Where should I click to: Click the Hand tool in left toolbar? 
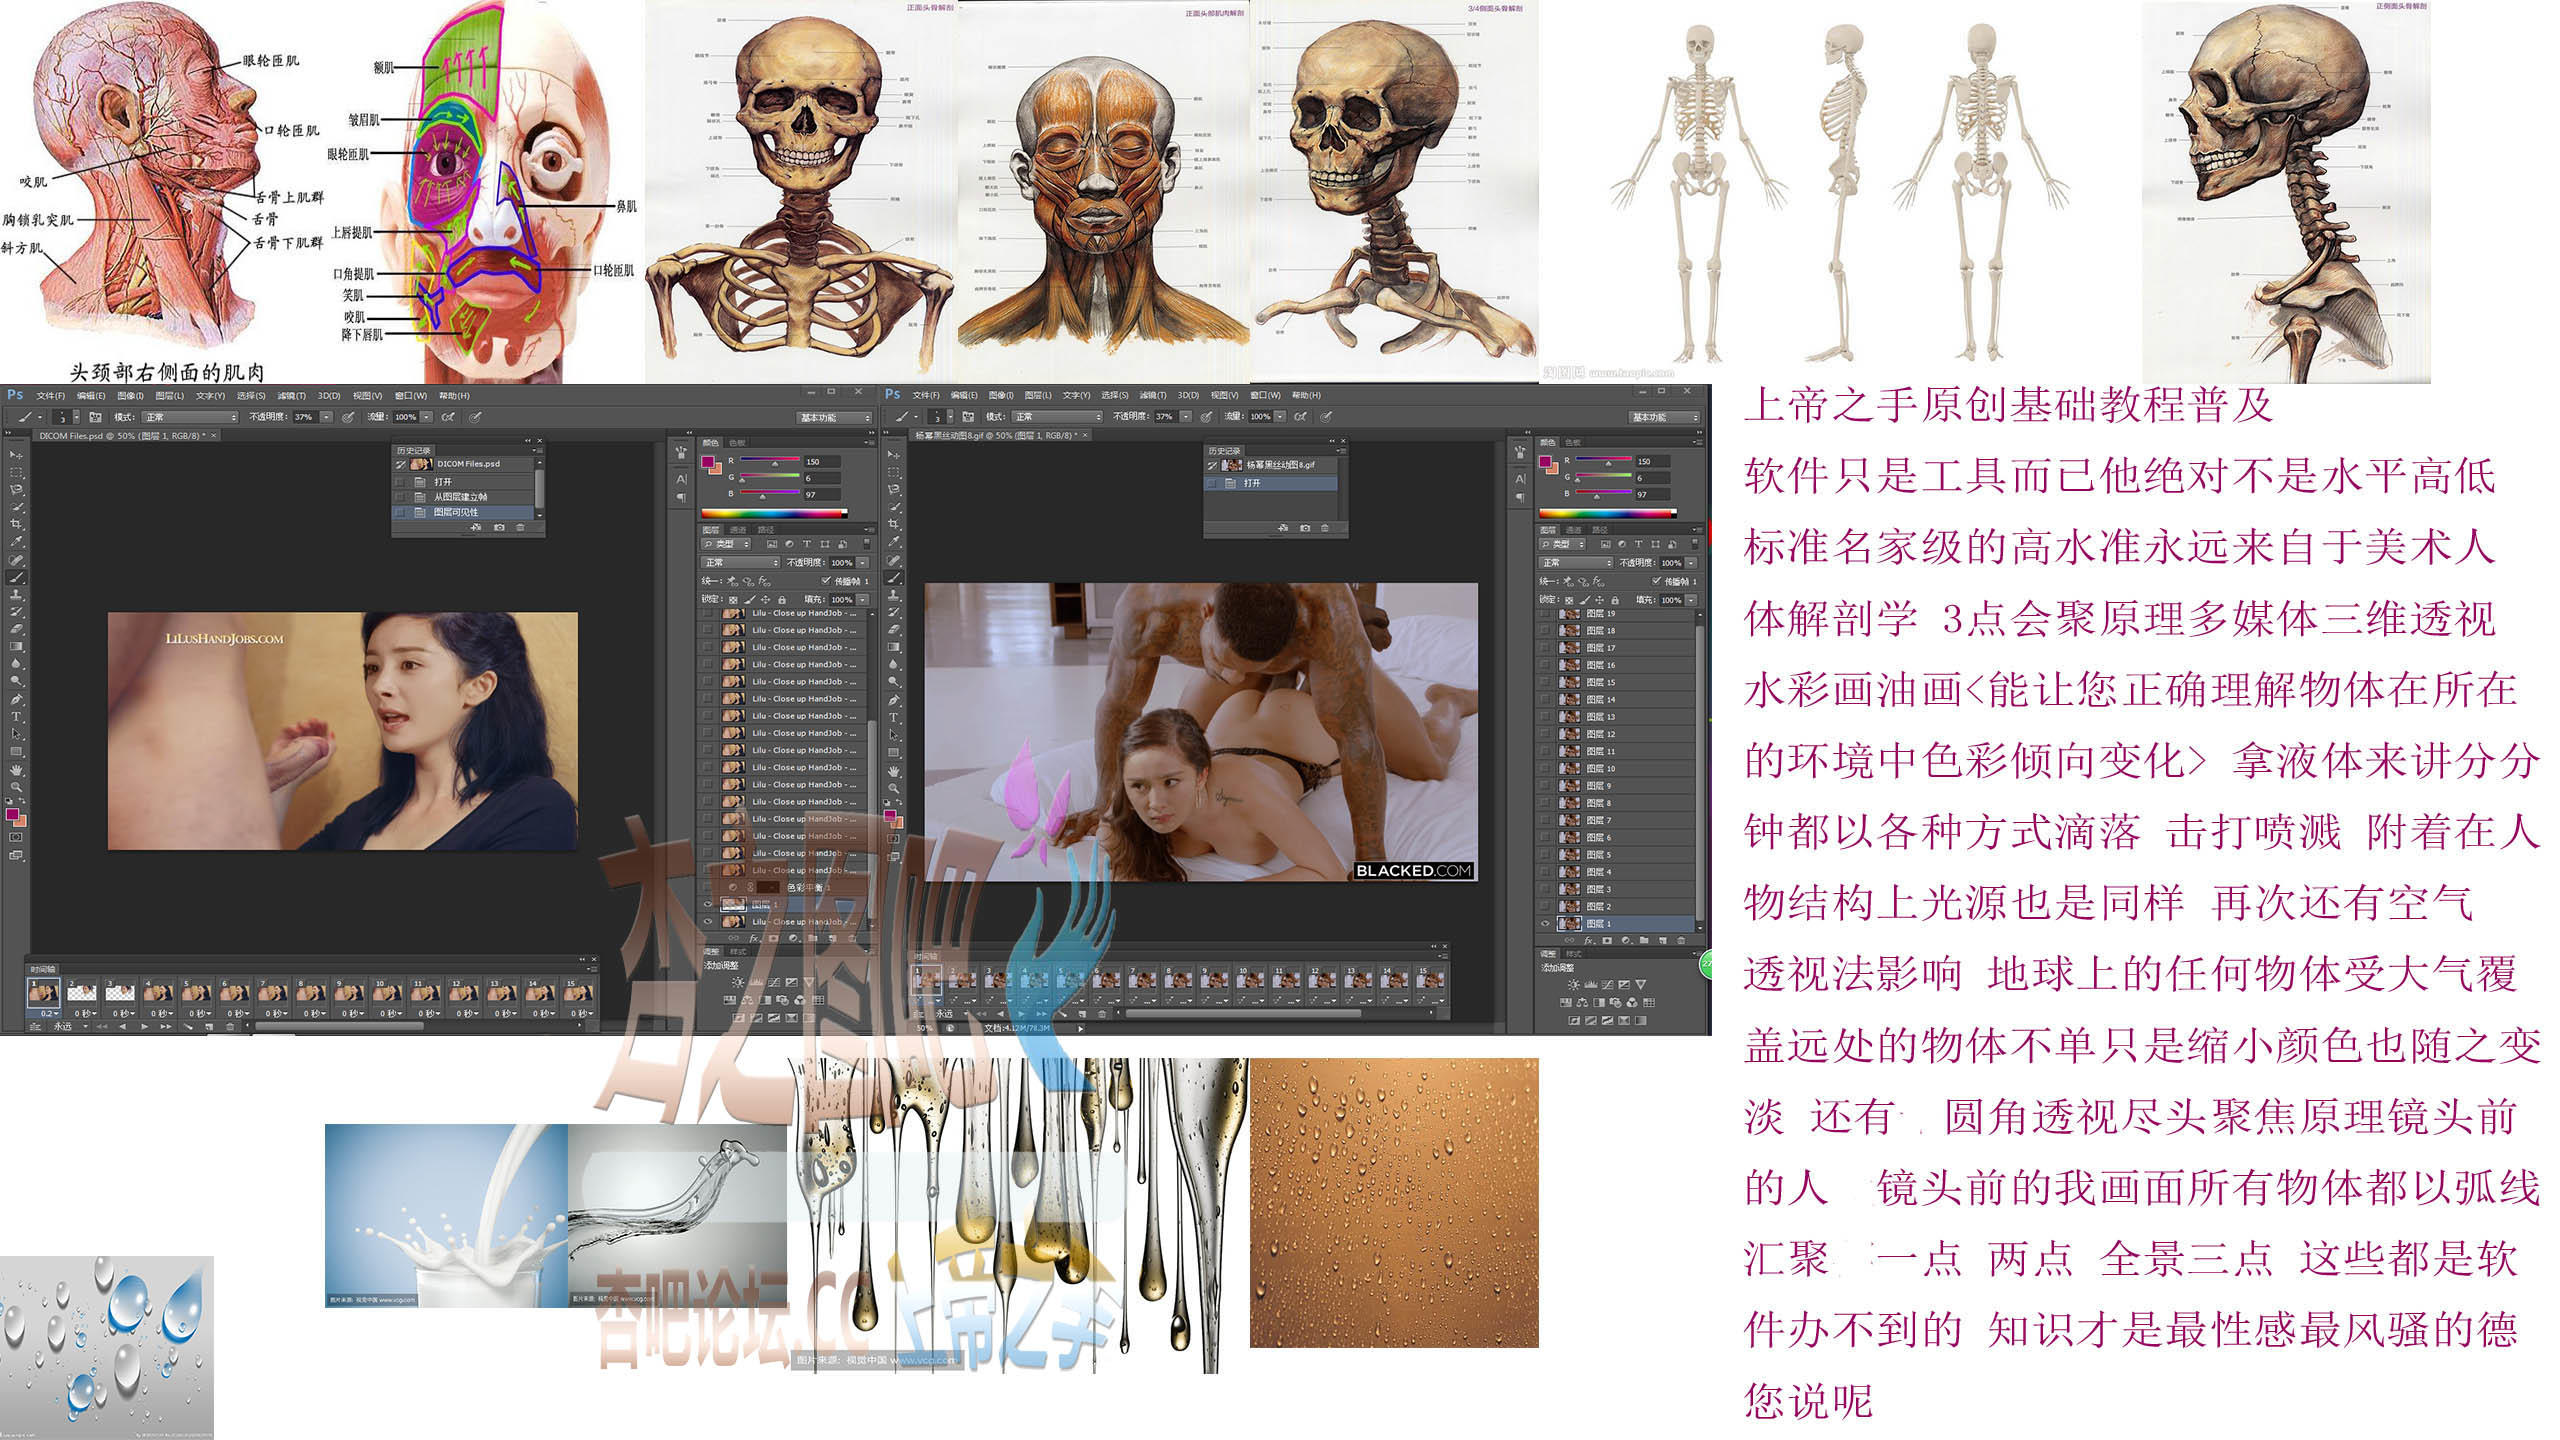click(x=16, y=770)
